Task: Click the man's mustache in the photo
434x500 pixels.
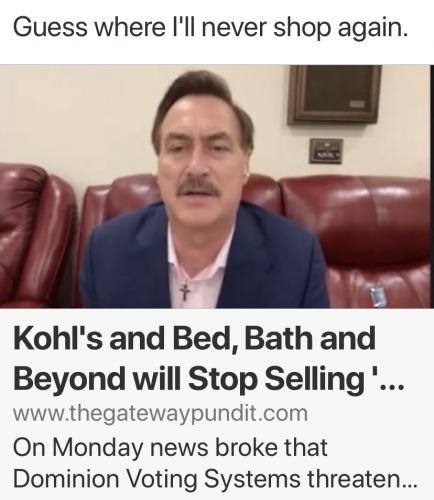Action: coord(197,187)
